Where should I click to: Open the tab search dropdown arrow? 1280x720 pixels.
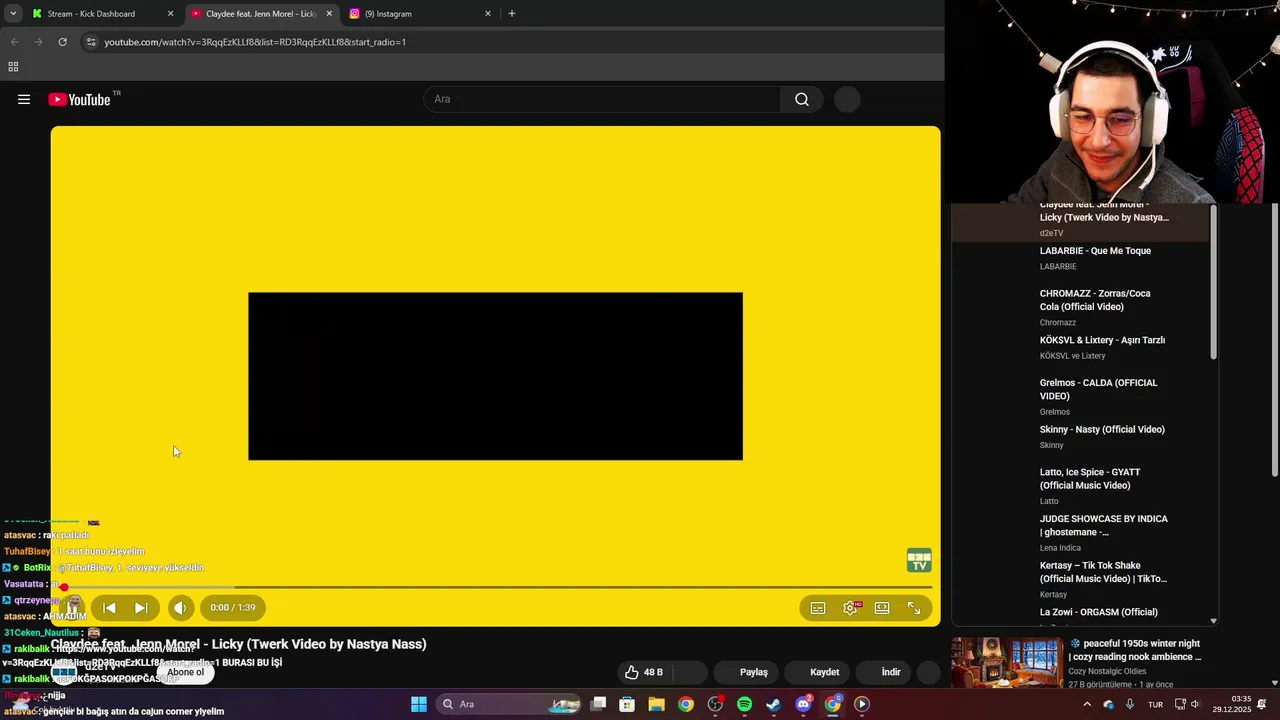pyautogui.click(x=13, y=14)
